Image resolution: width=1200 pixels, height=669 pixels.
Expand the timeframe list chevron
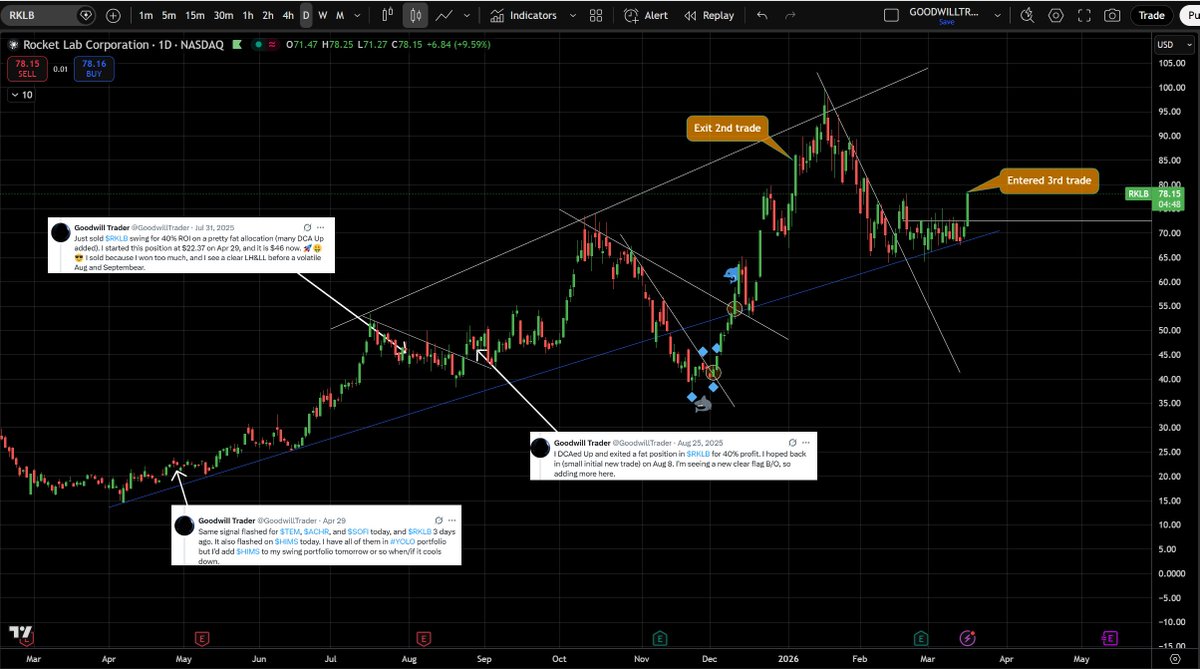tap(359, 15)
